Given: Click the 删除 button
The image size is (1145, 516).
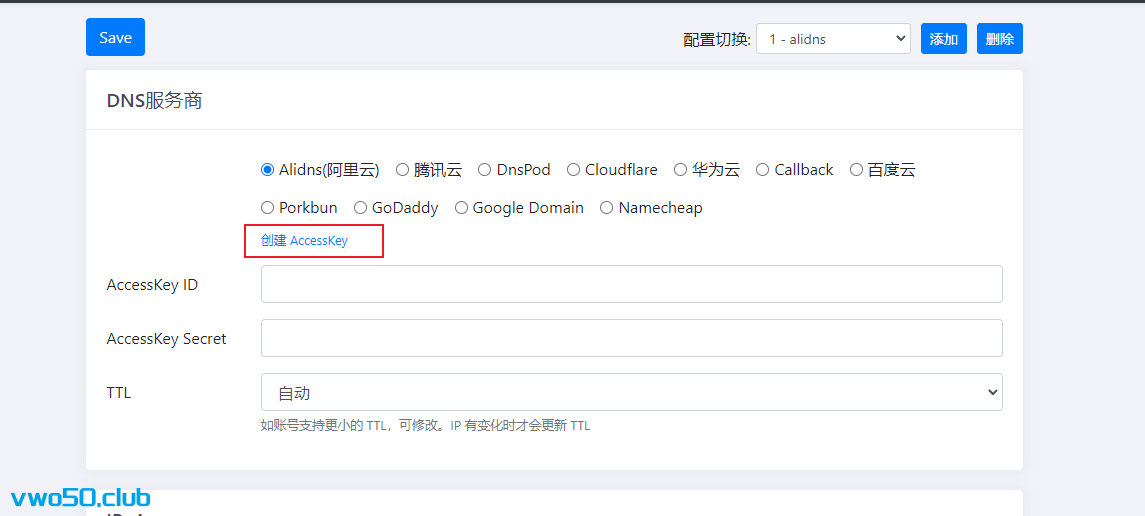Looking at the screenshot, I should [1000, 39].
